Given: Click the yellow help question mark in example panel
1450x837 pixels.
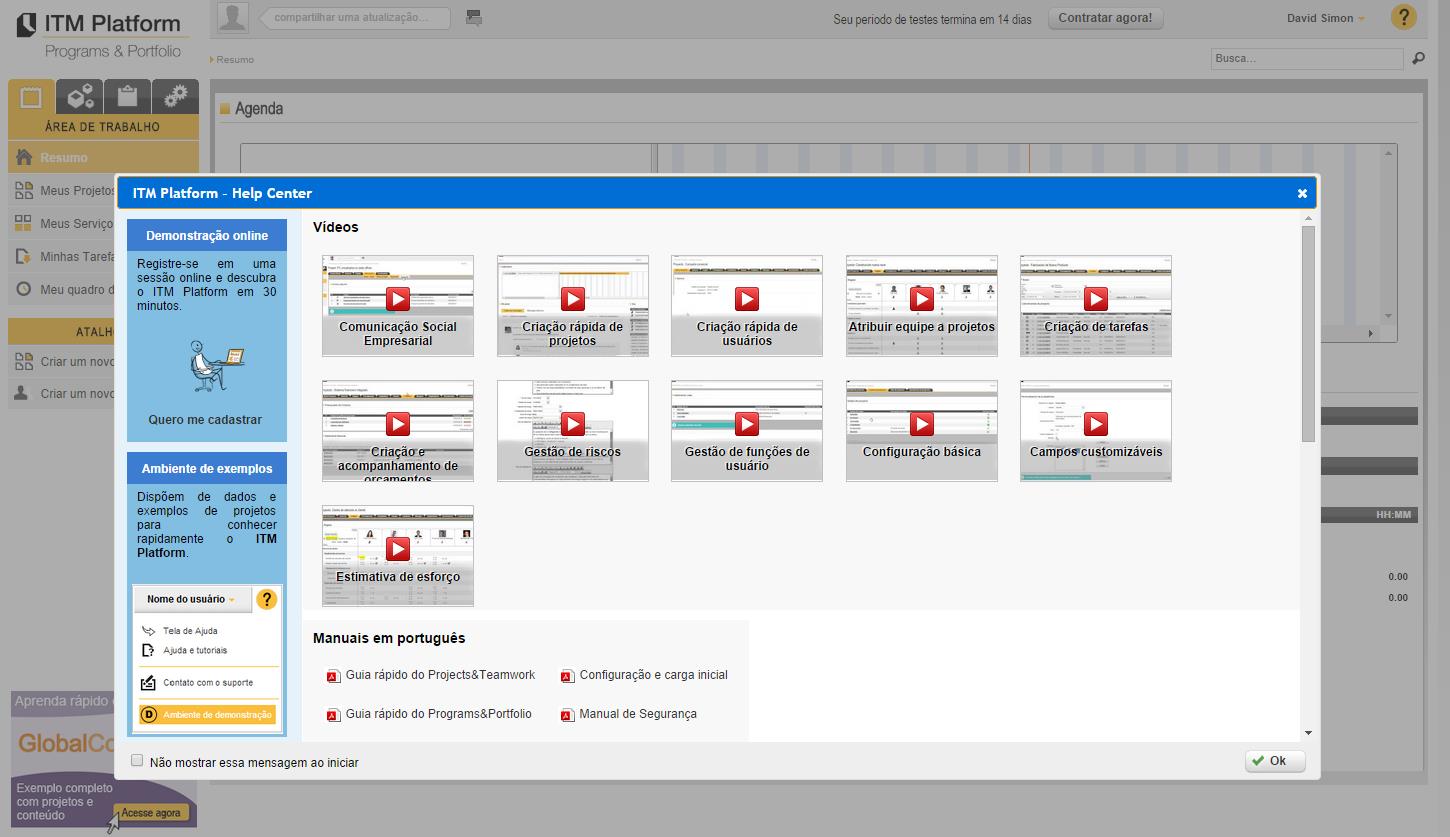Looking at the screenshot, I should (x=266, y=599).
